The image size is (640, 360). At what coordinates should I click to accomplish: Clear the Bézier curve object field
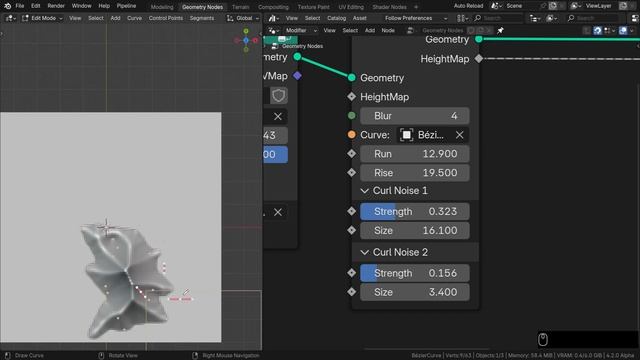click(x=459, y=135)
